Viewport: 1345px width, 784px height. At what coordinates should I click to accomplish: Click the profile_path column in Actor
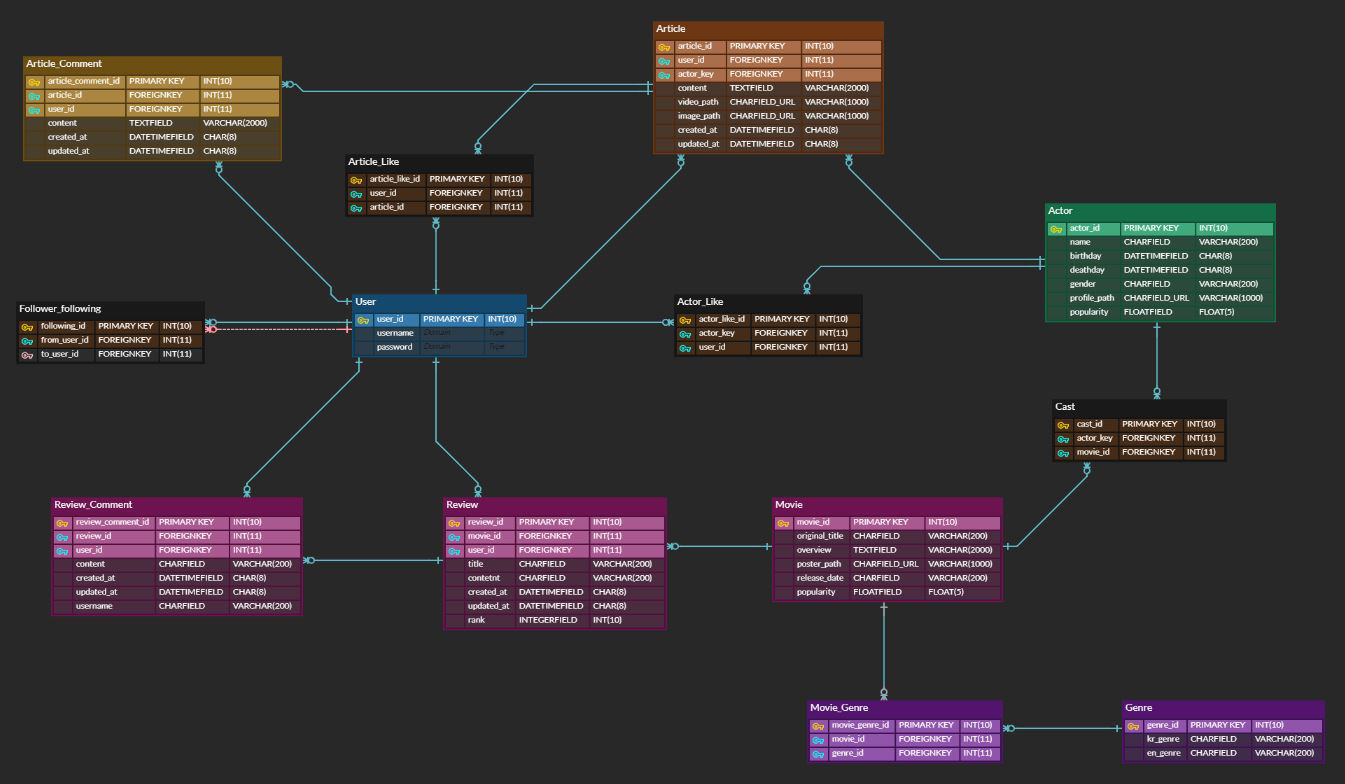(x=1092, y=298)
